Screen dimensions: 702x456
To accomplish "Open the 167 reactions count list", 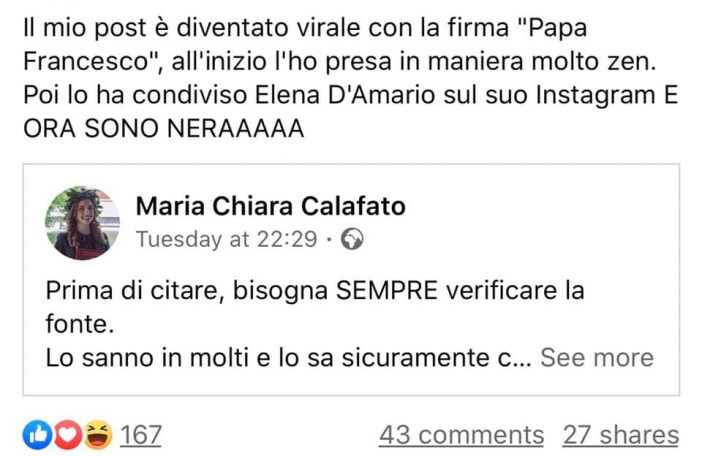I will pos(141,435).
